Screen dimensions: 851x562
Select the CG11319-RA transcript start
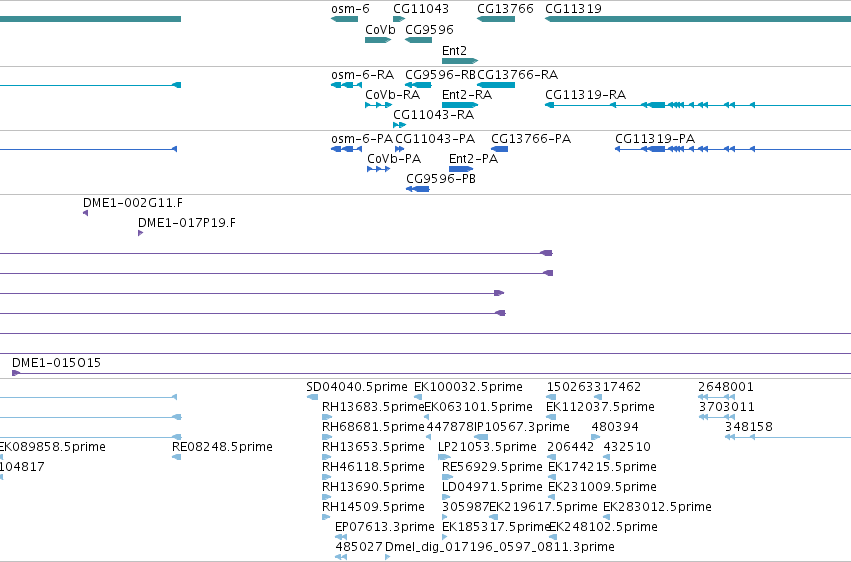(549, 105)
